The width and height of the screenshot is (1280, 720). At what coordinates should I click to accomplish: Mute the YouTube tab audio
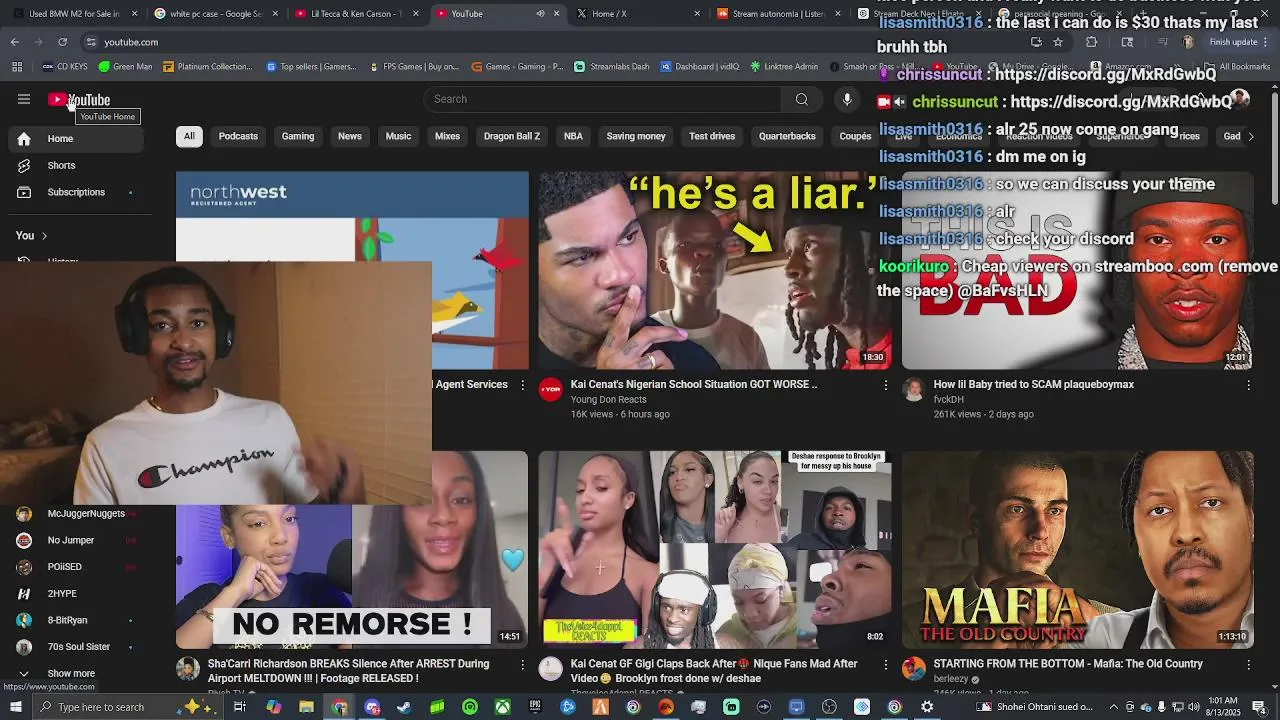pos(540,14)
